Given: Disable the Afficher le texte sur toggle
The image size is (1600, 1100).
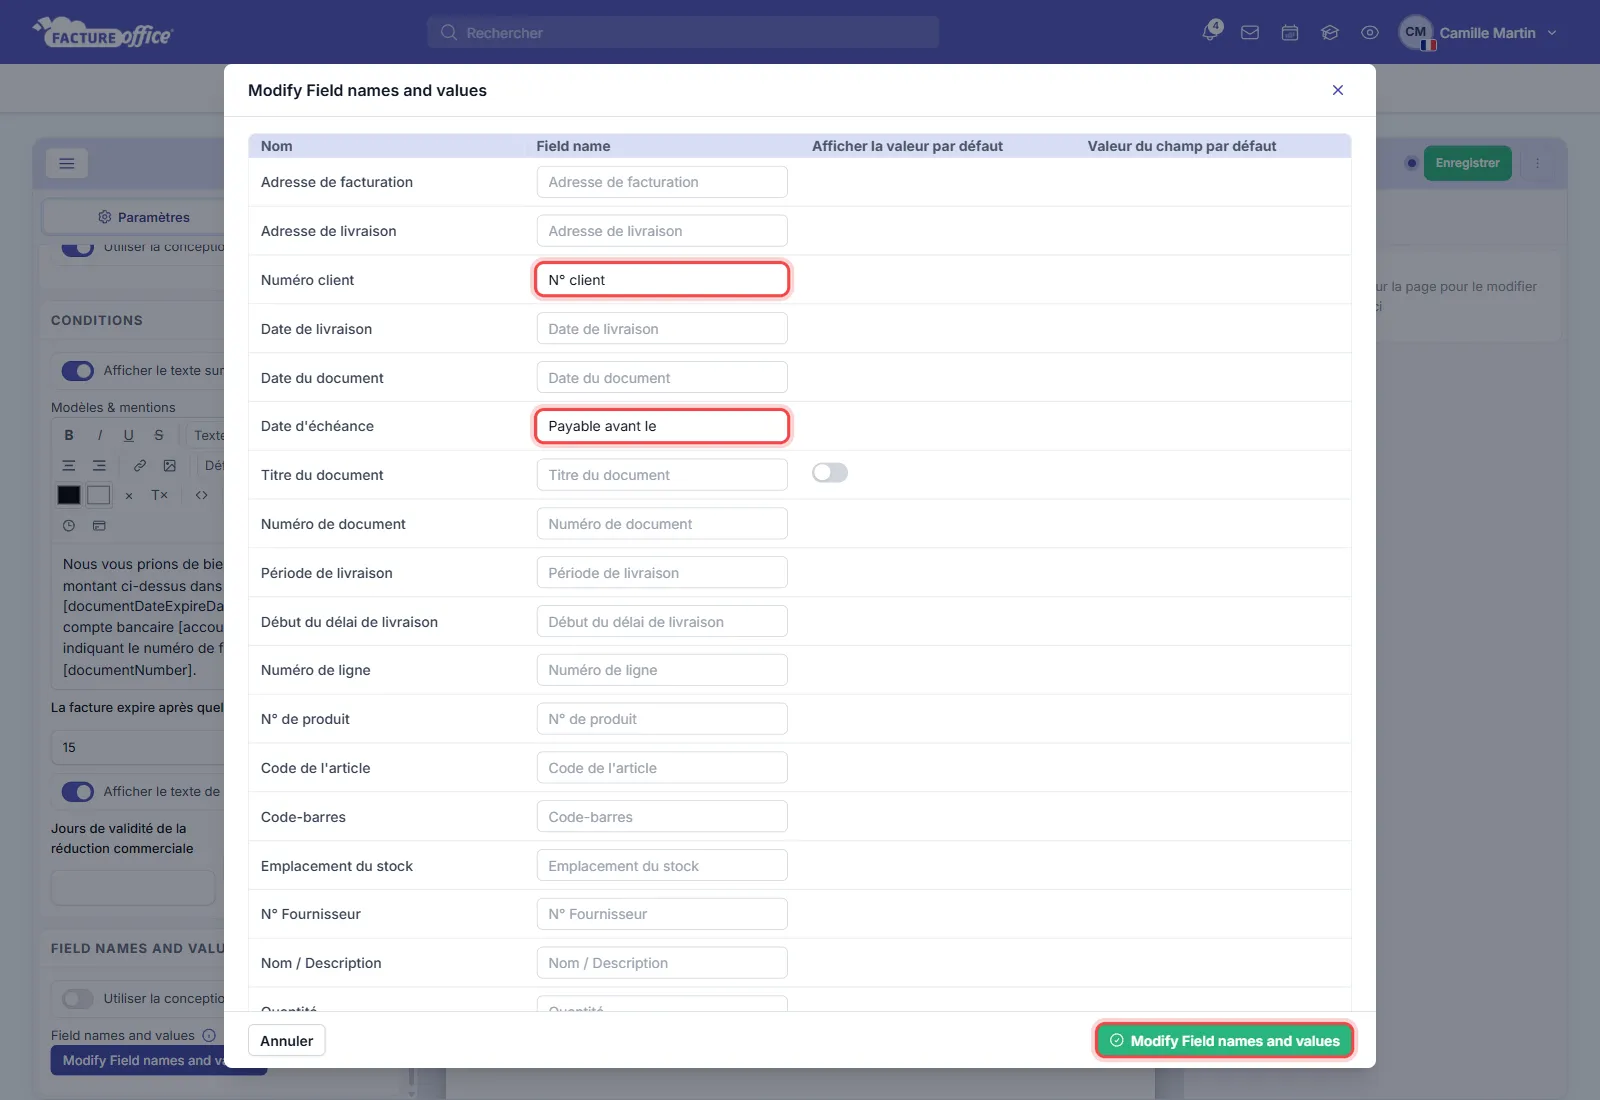Looking at the screenshot, I should click(x=78, y=371).
